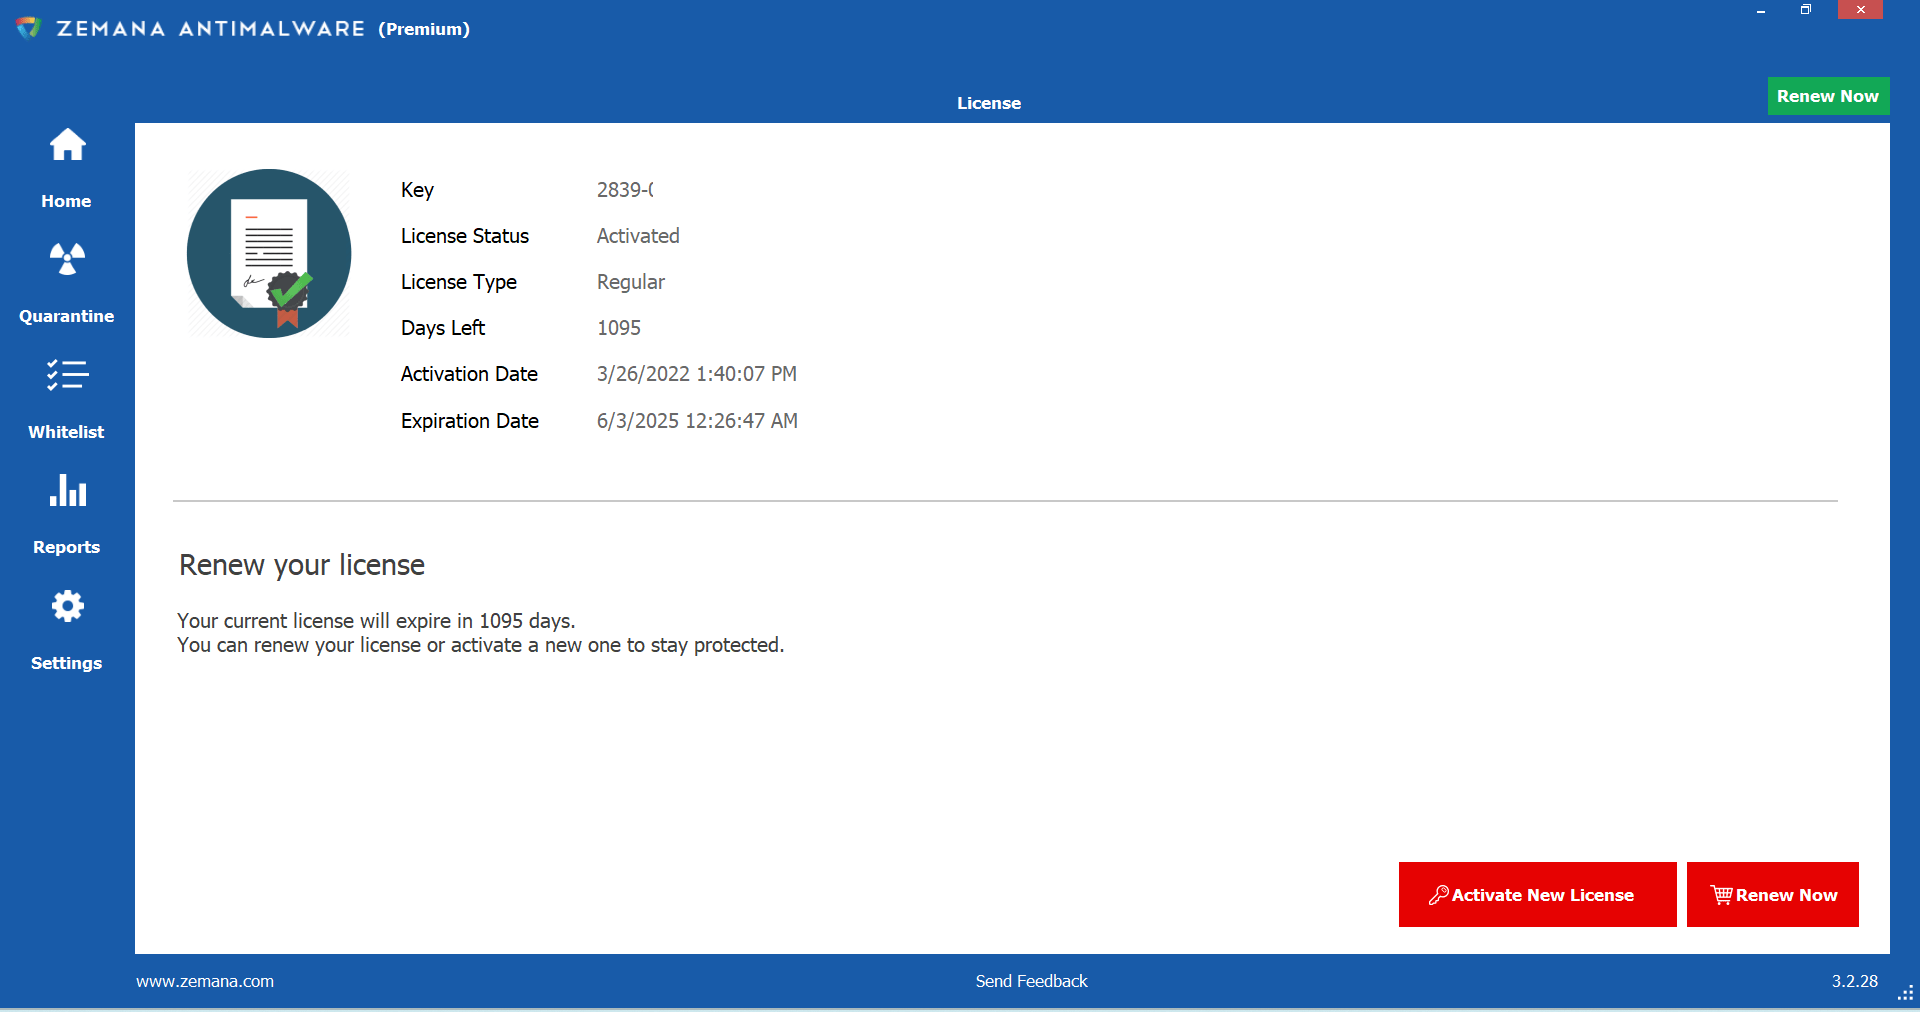Image resolution: width=1920 pixels, height=1012 pixels.
Task: Click the Activation Date label
Action: click(469, 374)
